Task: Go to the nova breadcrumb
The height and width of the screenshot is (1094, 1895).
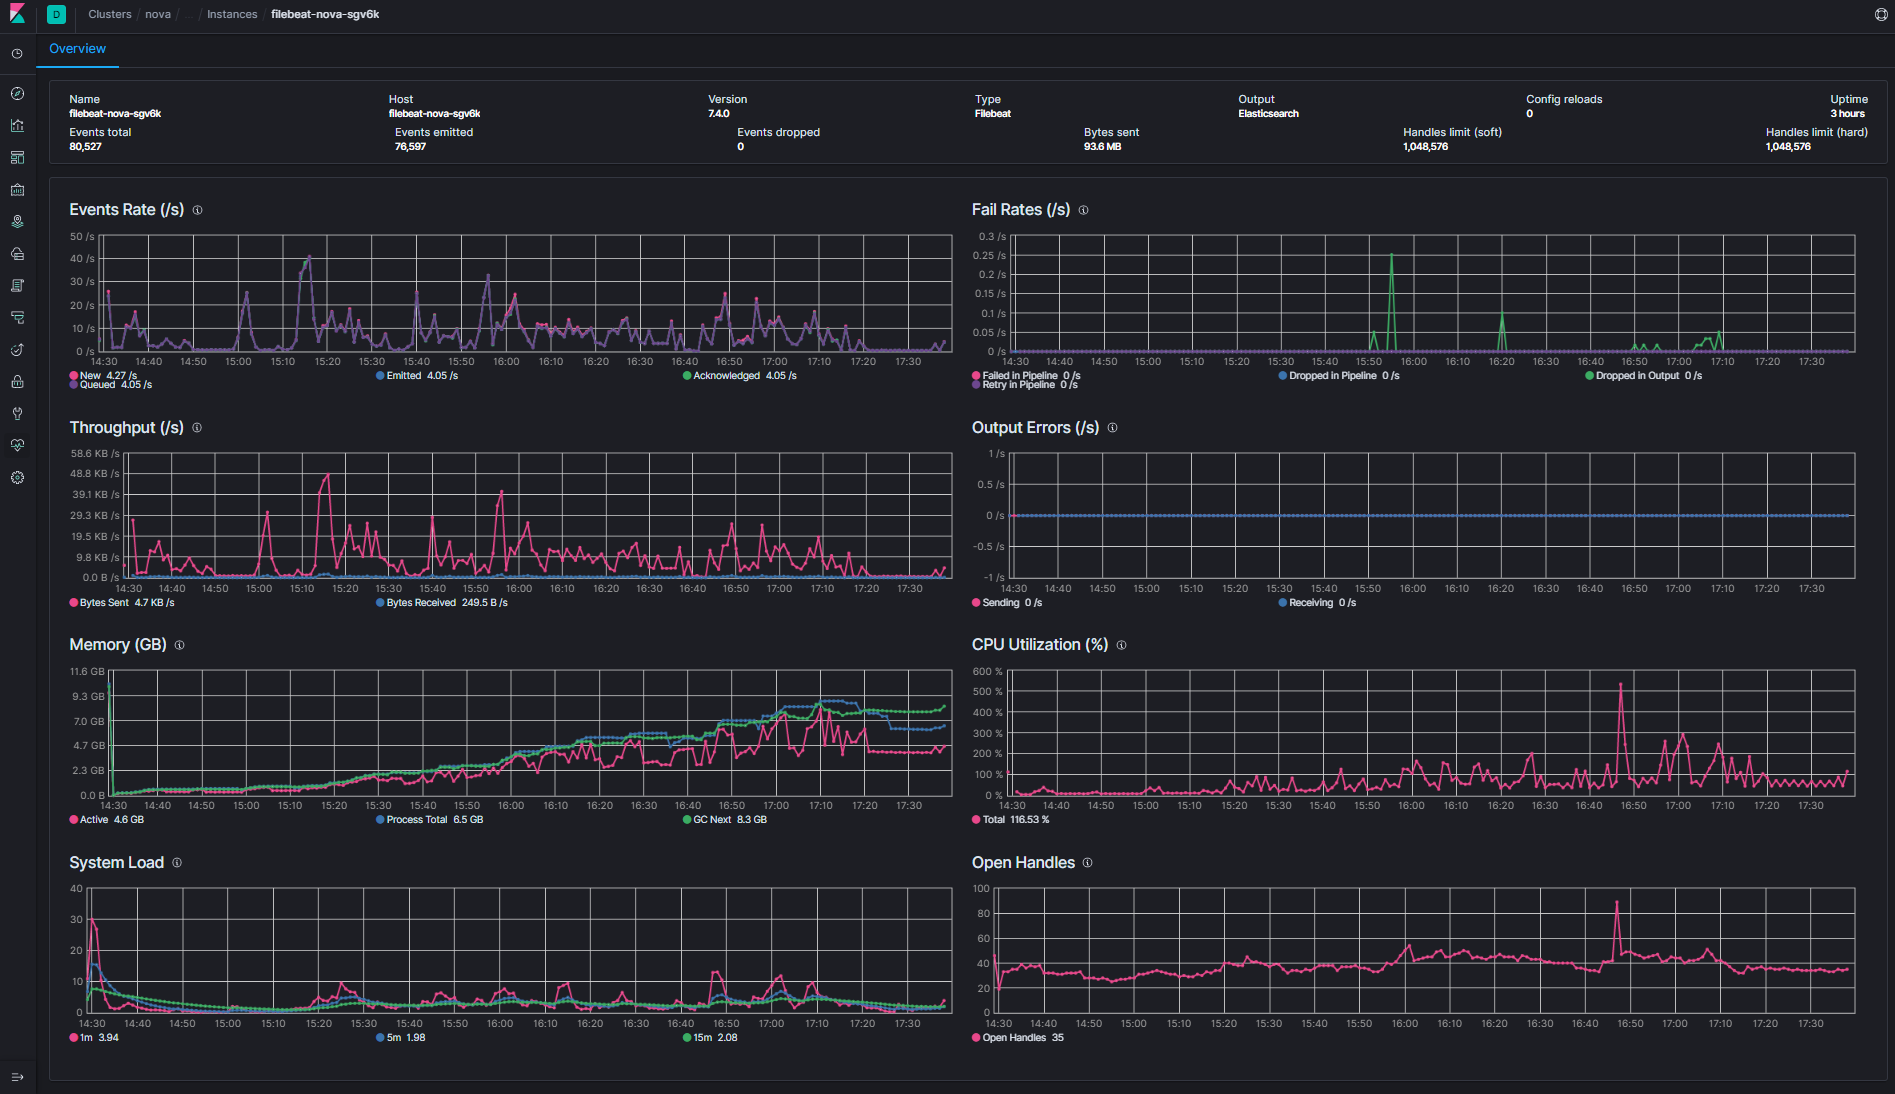Action: click(x=158, y=15)
